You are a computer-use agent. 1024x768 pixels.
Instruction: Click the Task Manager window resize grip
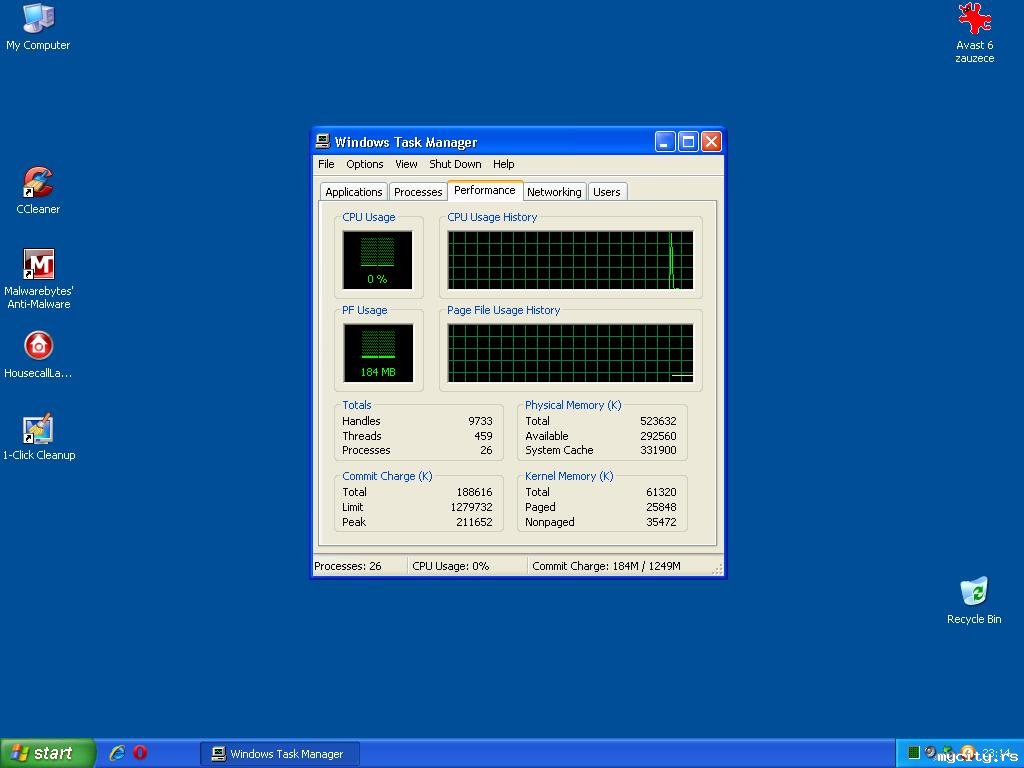pyautogui.click(x=717, y=569)
